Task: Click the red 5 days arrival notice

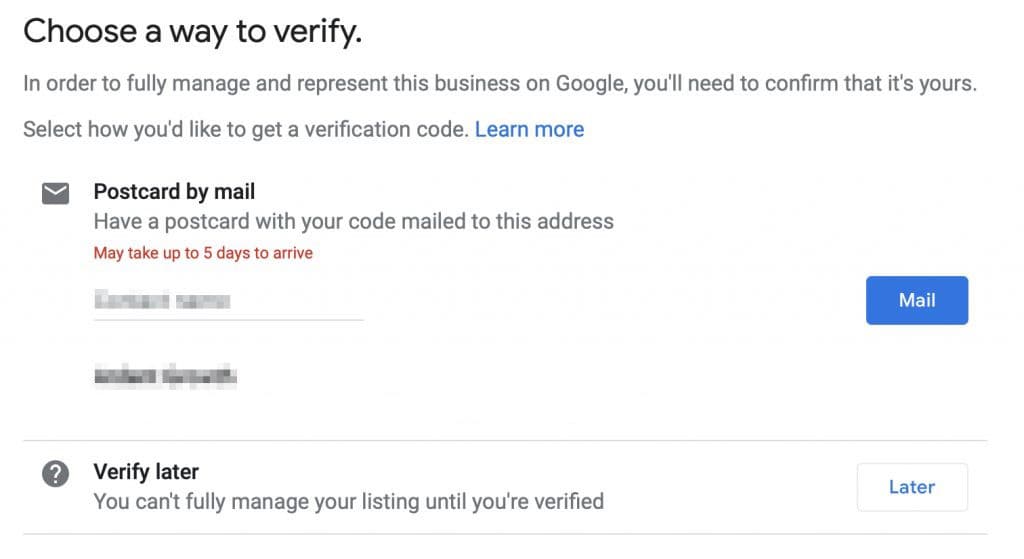Action: coord(203,253)
